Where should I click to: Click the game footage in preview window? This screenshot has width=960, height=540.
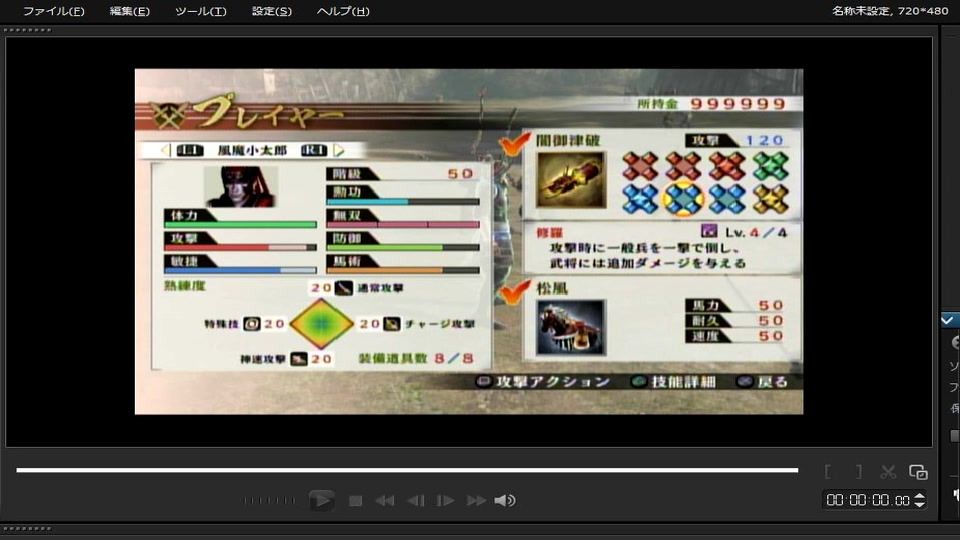pyautogui.click(x=469, y=241)
